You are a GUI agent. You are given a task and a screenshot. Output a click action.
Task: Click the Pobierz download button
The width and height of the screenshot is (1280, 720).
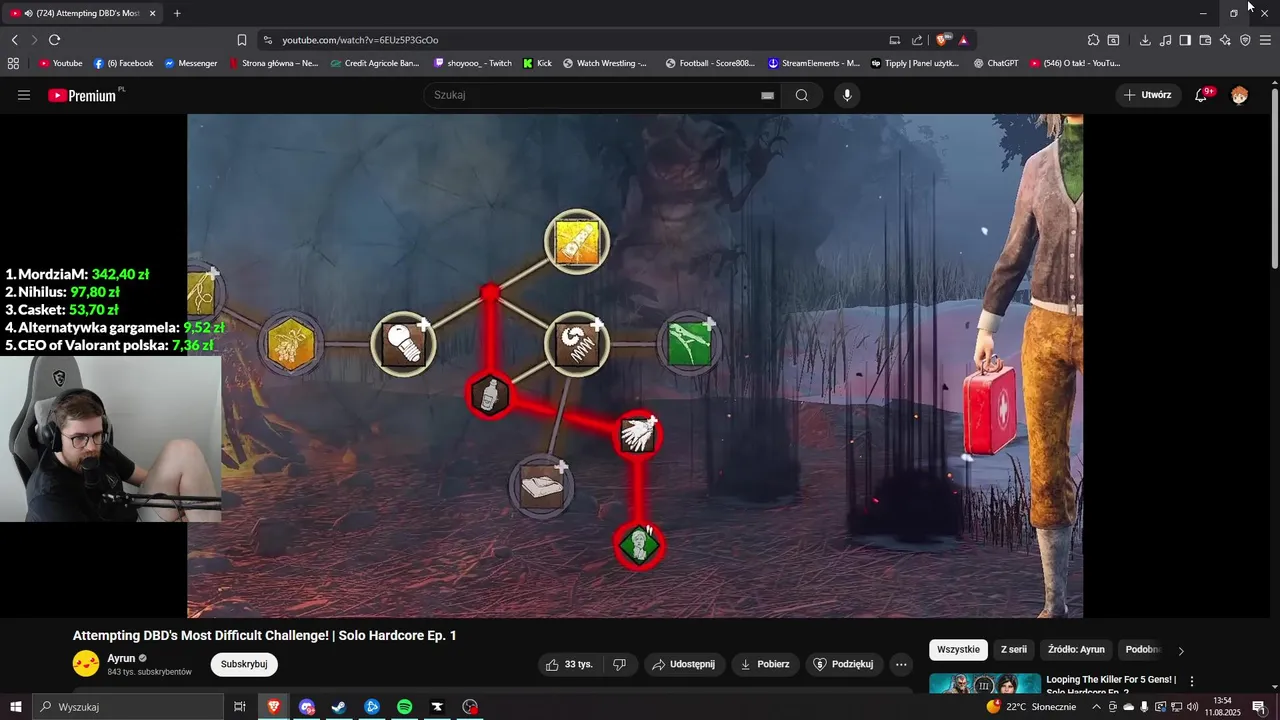pyautogui.click(x=765, y=664)
